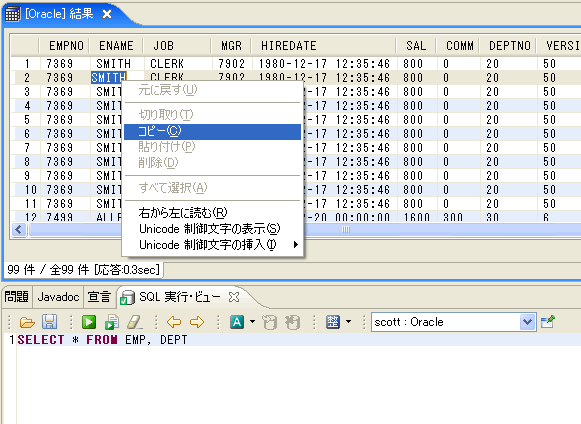Screen dimensions: 581x424
Task: Expand the Unicode 制御文字の挿入 submenu arrow
Action: [x=296, y=245]
